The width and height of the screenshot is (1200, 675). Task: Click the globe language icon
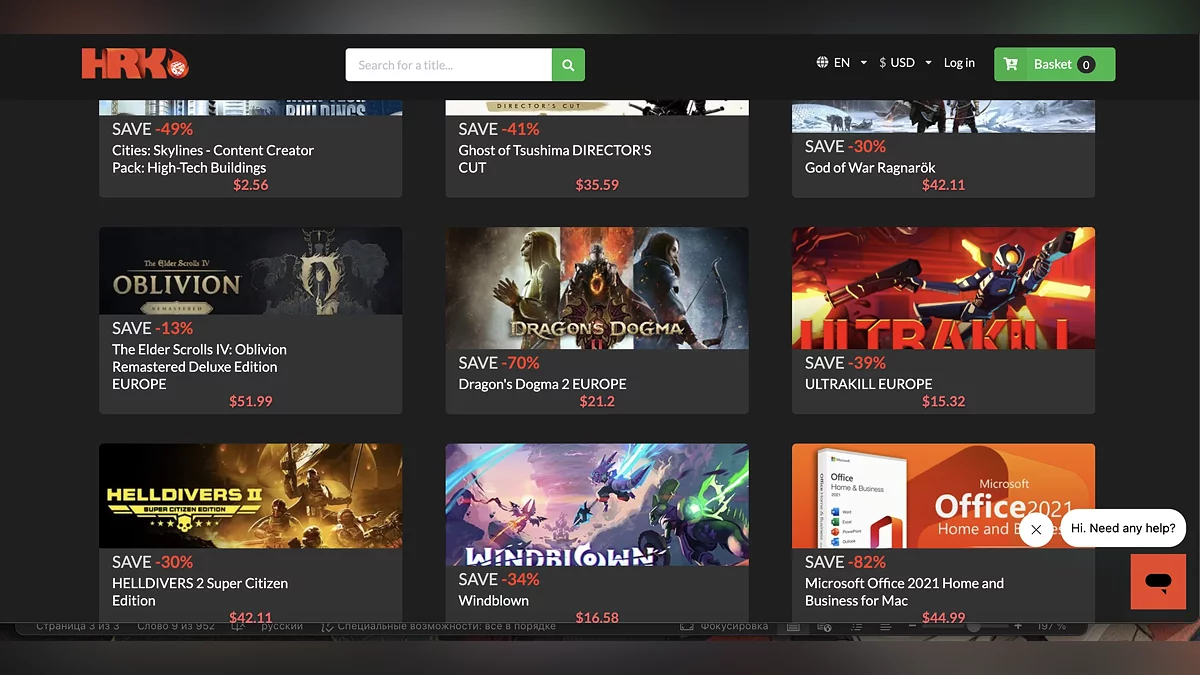[822, 63]
